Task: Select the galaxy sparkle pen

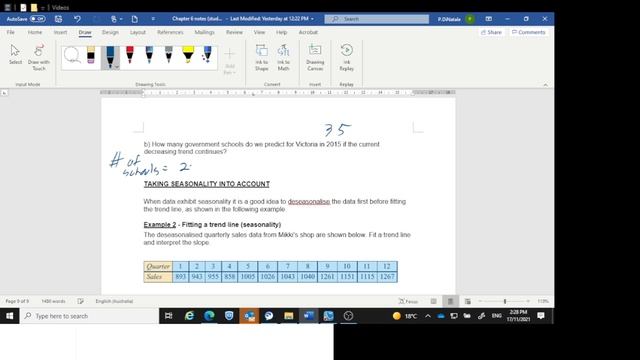Action: [x=207, y=55]
